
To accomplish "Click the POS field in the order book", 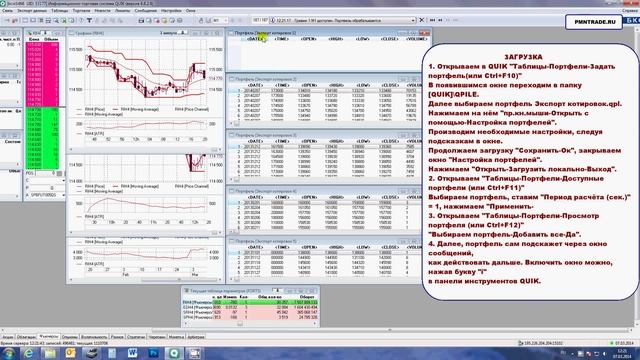I will (46, 173).
